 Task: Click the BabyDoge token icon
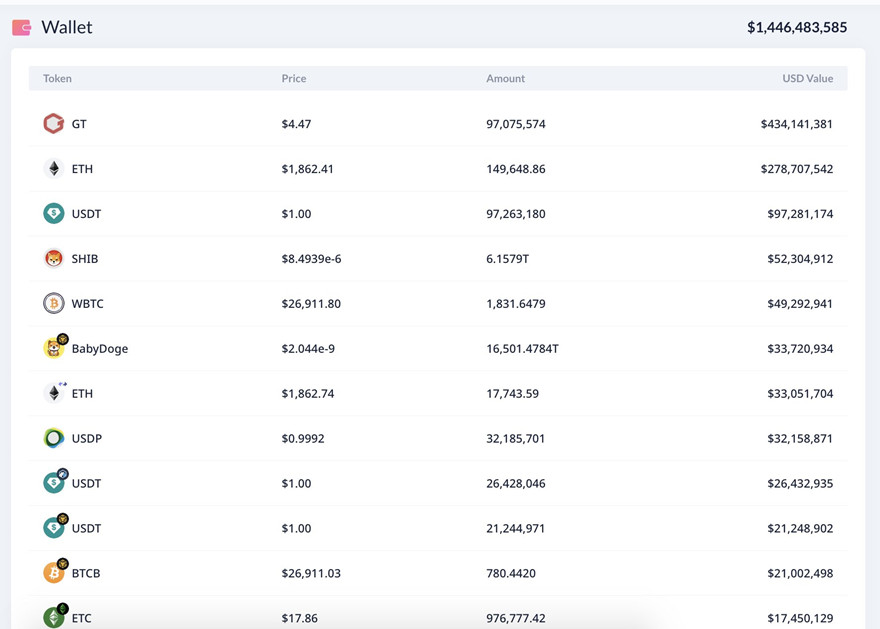55,347
